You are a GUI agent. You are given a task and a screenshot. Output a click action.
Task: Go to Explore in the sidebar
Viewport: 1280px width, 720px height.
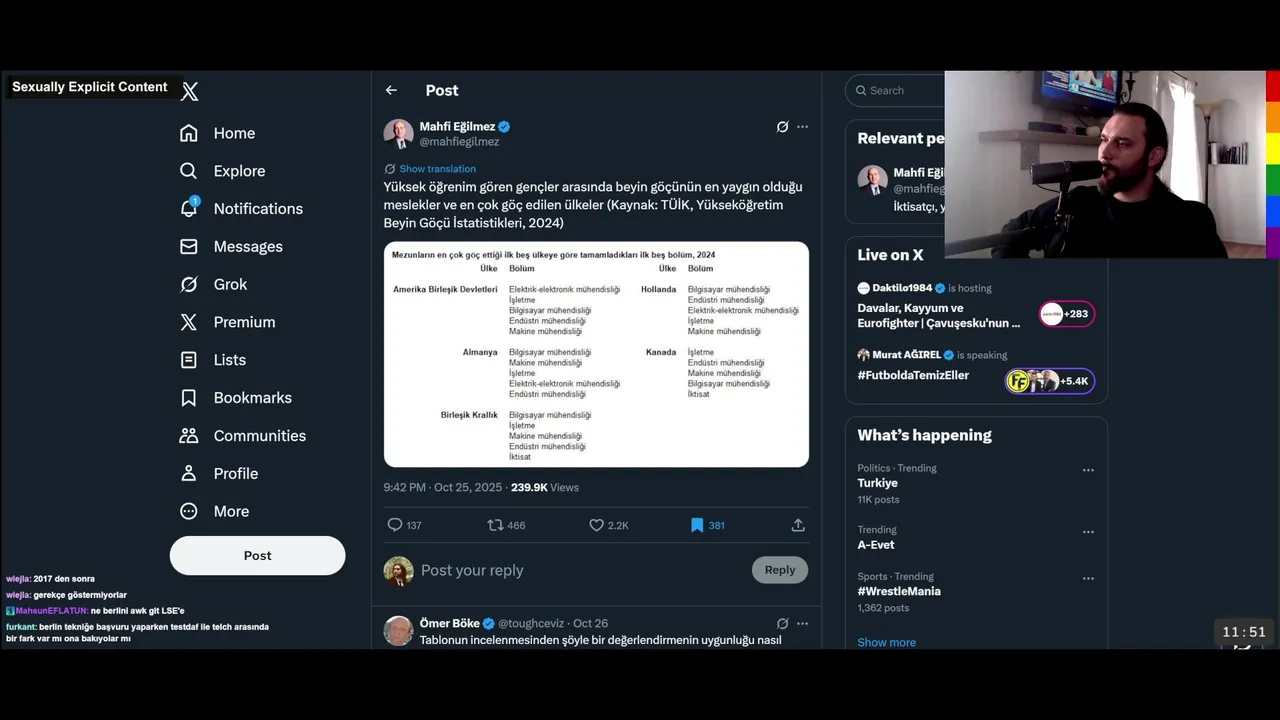tap(239, 171)
